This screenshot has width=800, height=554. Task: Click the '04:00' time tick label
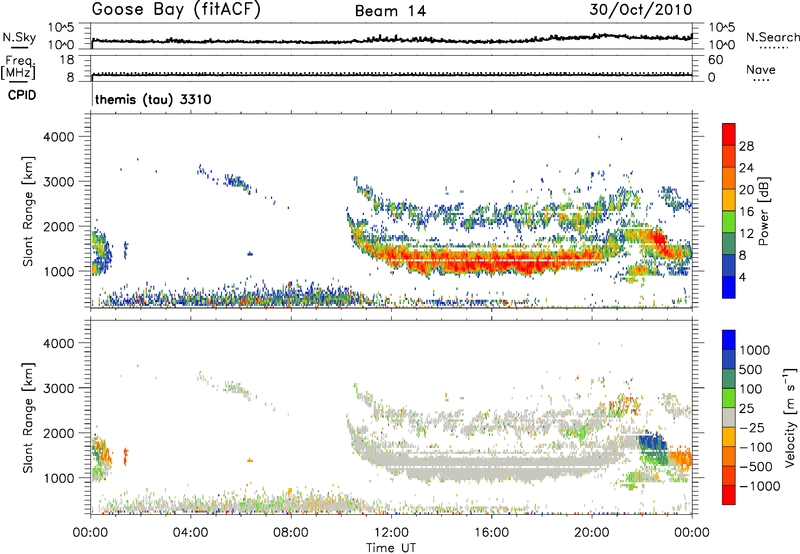click(190, 533)
